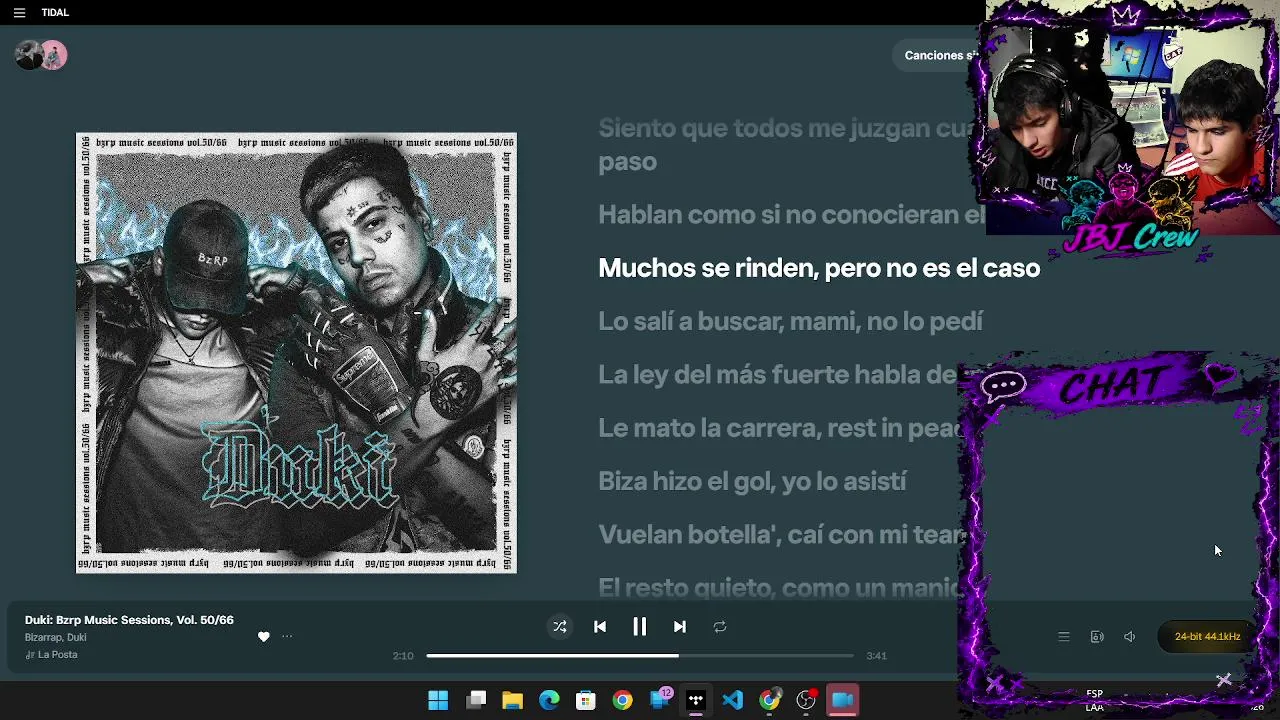This screenshot has height=720, width=1280.
Task: Click the pink camera app taskbar icon
Action: (843, 701)
